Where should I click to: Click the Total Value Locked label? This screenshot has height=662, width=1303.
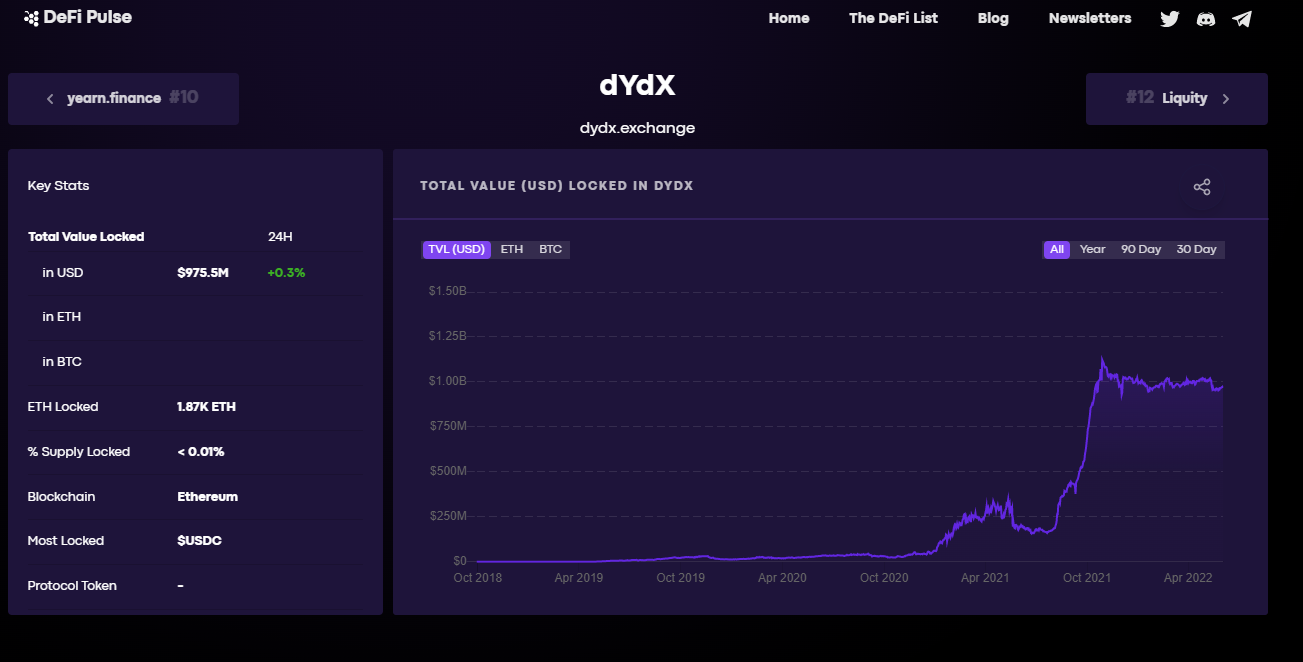(86, 237)
